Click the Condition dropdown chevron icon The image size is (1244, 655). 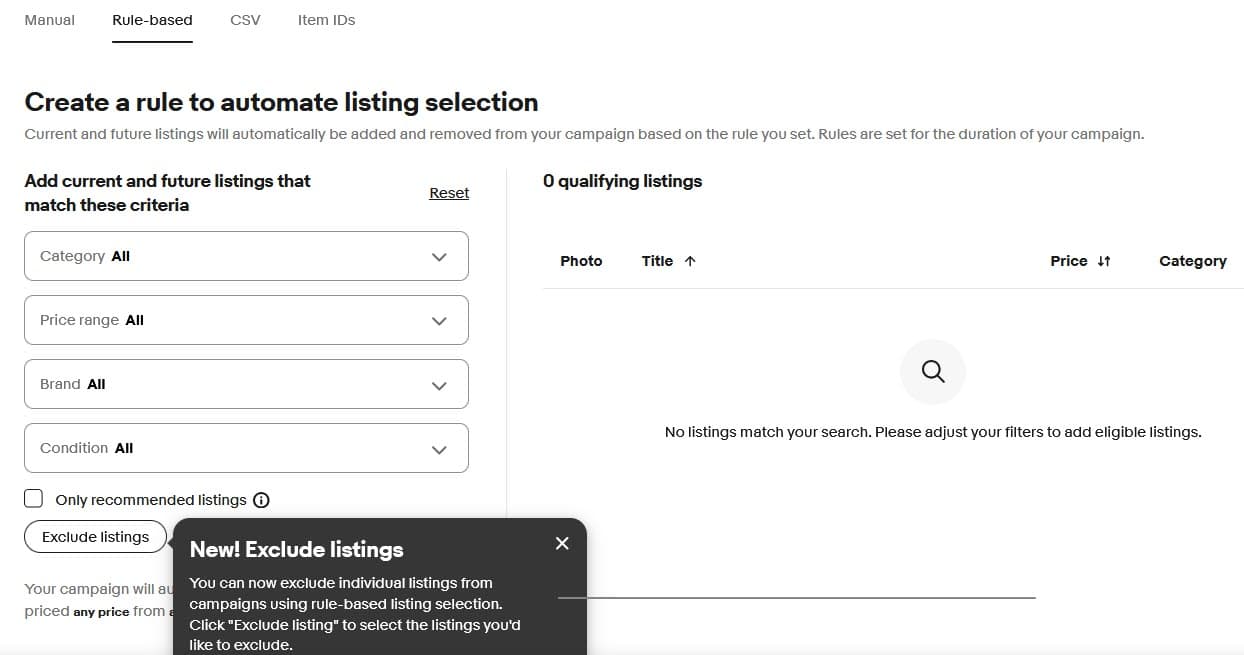click(x=439, y=449)
